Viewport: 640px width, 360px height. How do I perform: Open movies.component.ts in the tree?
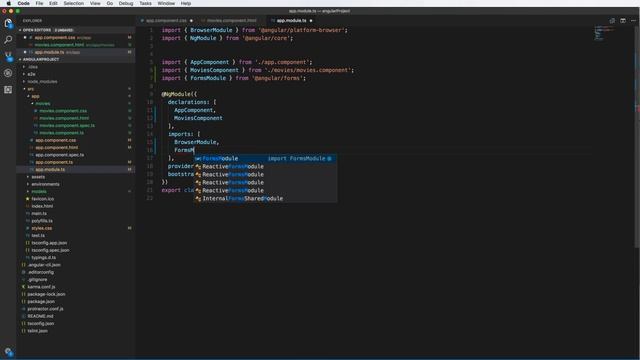pyautogui.click(x=61, y=133)
